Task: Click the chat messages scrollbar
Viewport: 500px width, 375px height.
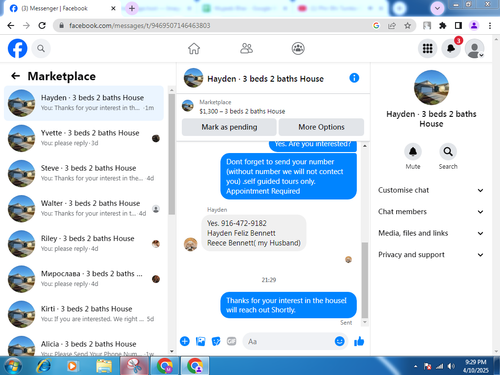Action: pos(365,280)
